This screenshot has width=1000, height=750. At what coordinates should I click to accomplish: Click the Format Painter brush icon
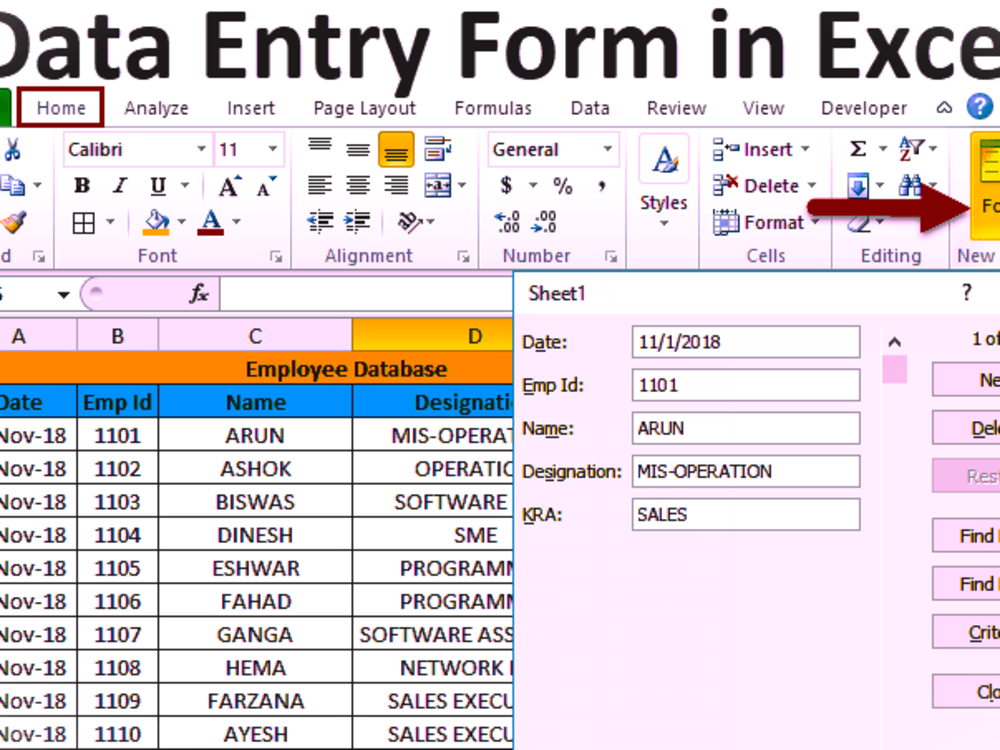[x=13, y=222]
